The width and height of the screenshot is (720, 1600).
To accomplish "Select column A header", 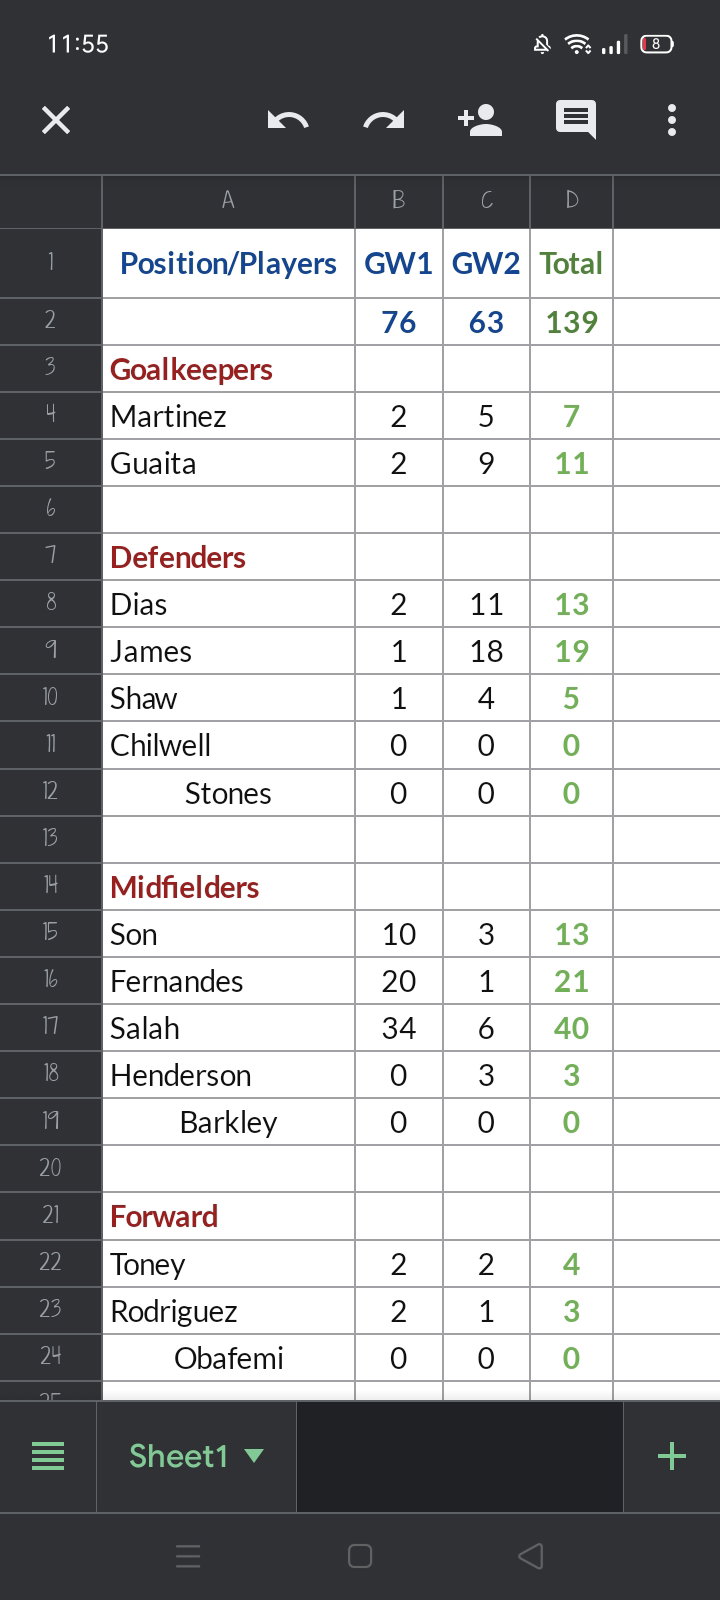I will [228, 201].
